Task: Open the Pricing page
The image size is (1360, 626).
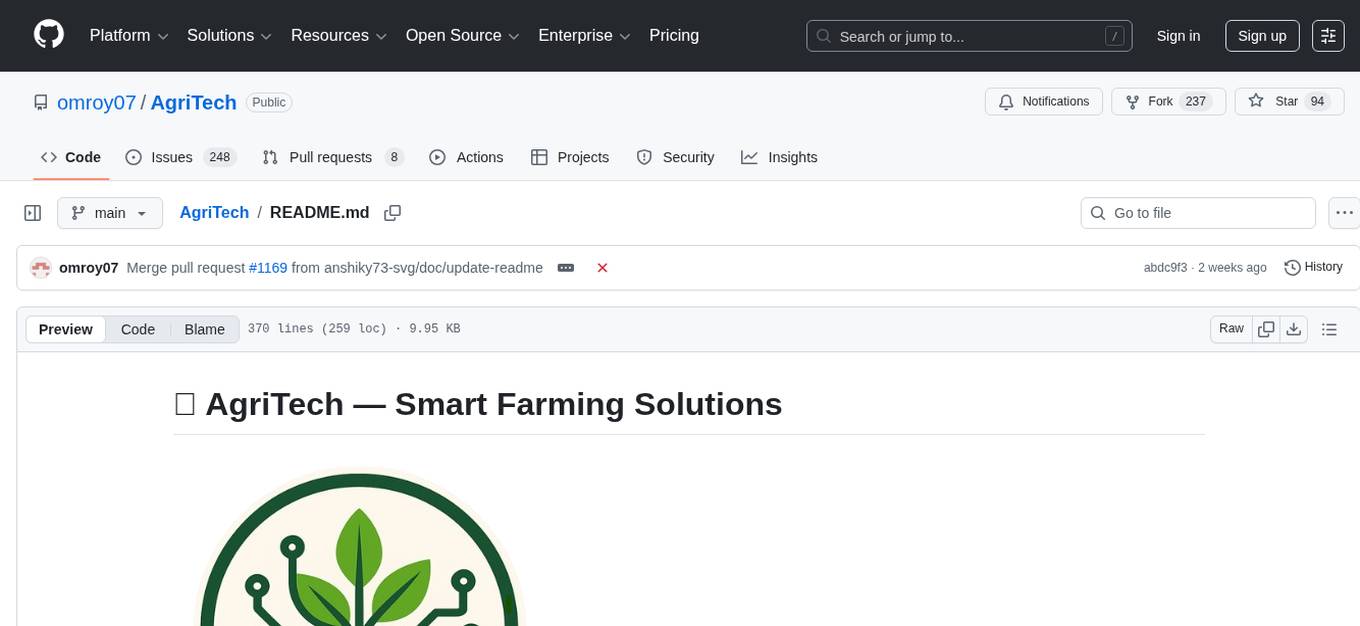Action: pos(674,35)
